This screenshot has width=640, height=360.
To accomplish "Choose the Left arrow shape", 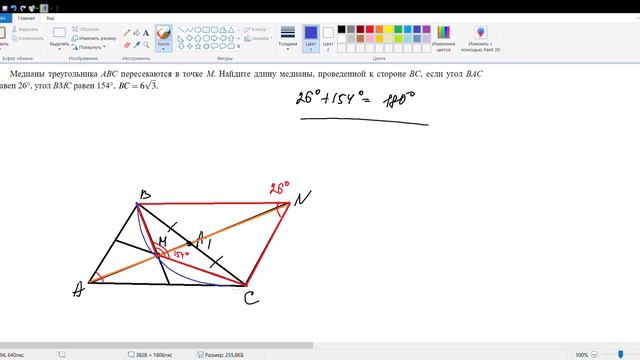I will [x=223, y=38].
